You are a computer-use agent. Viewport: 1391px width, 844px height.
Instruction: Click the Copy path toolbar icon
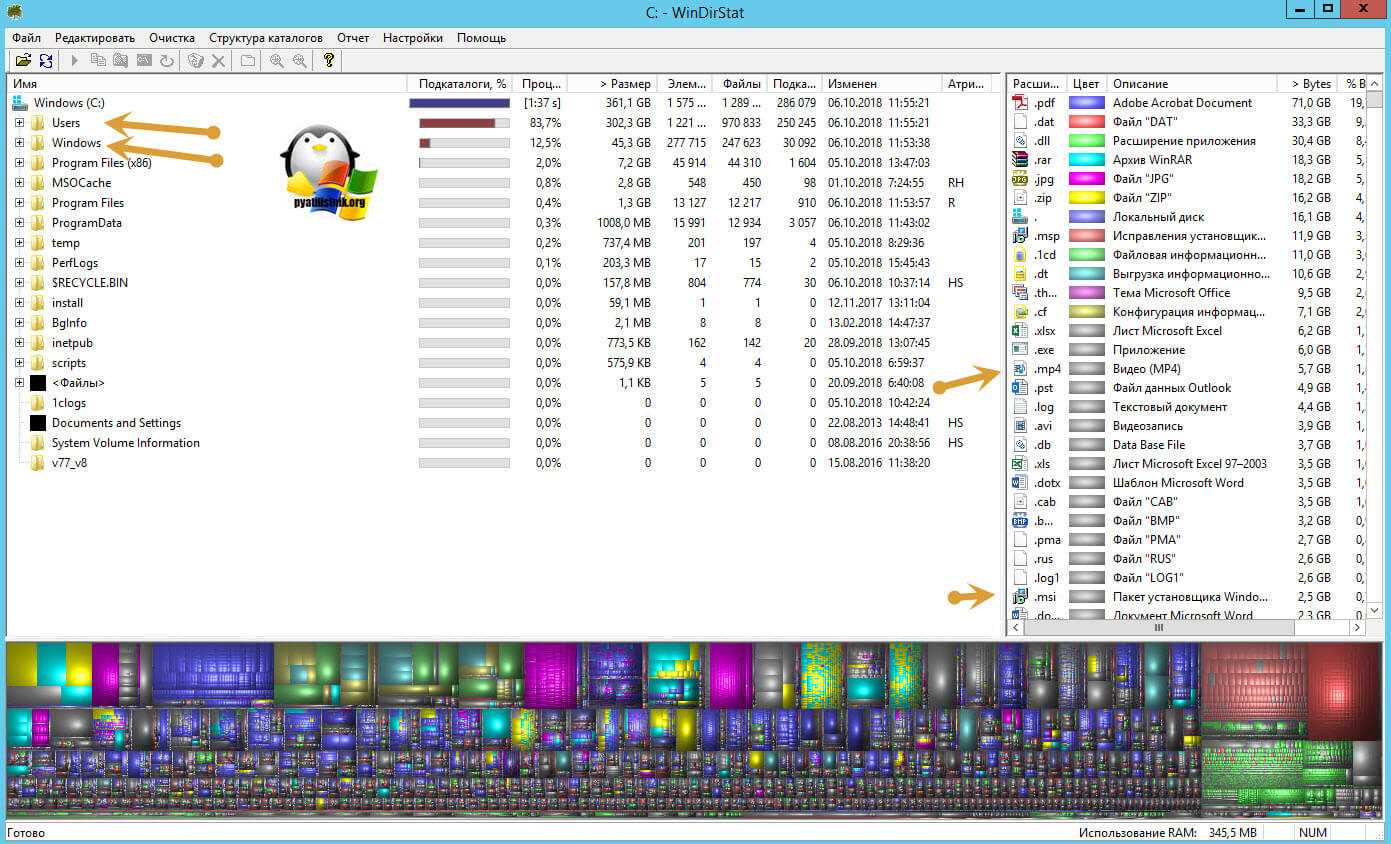click(98, 61)
